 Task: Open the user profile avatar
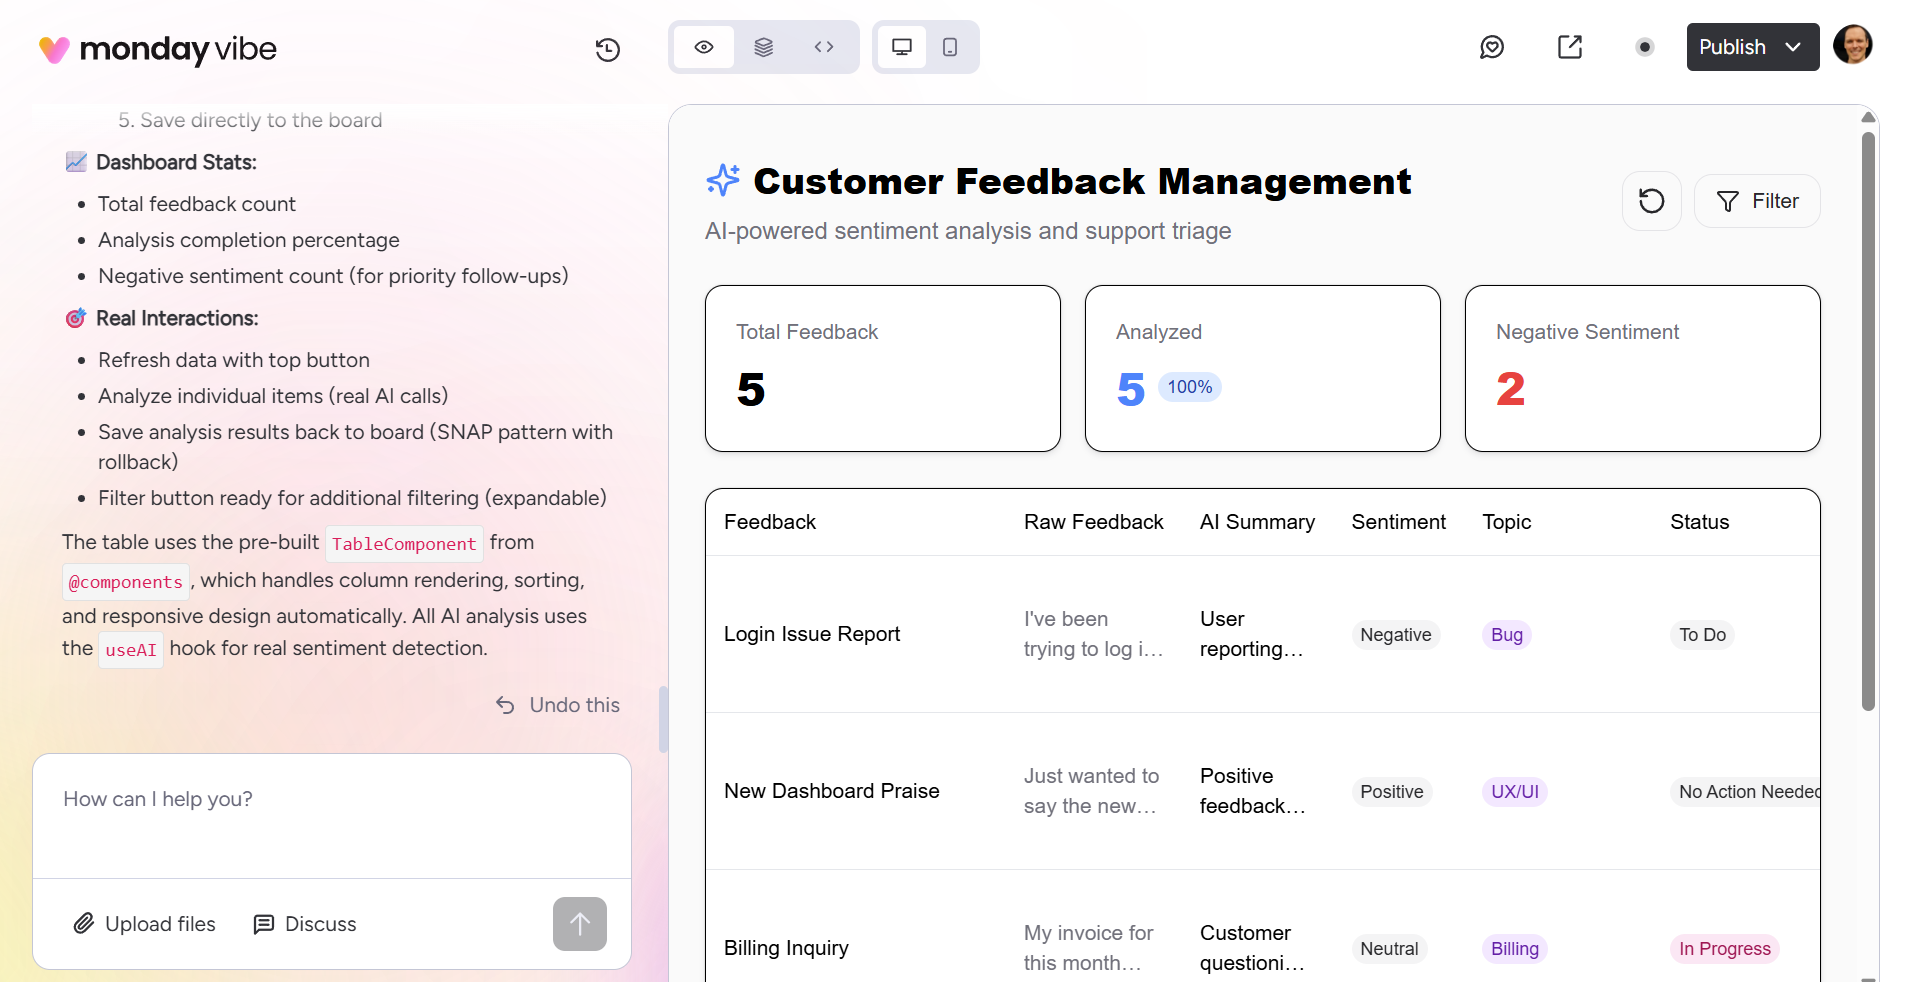coord(1853,45)
